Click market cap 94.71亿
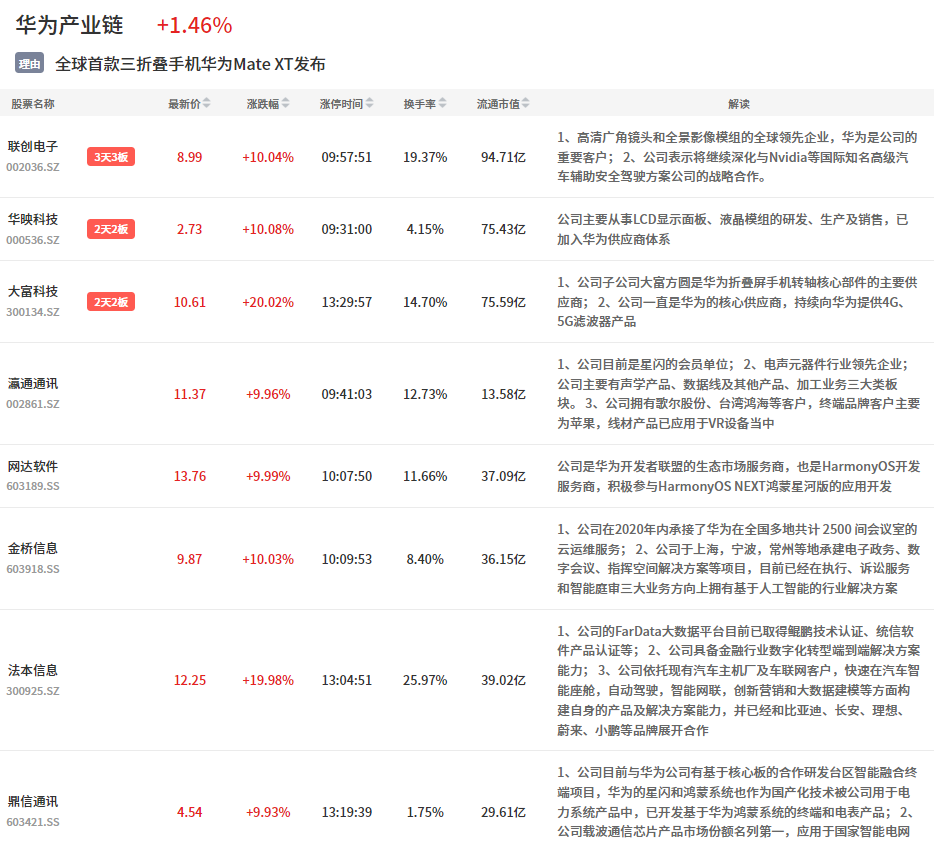Screen dimensions: 934x844 503,157
